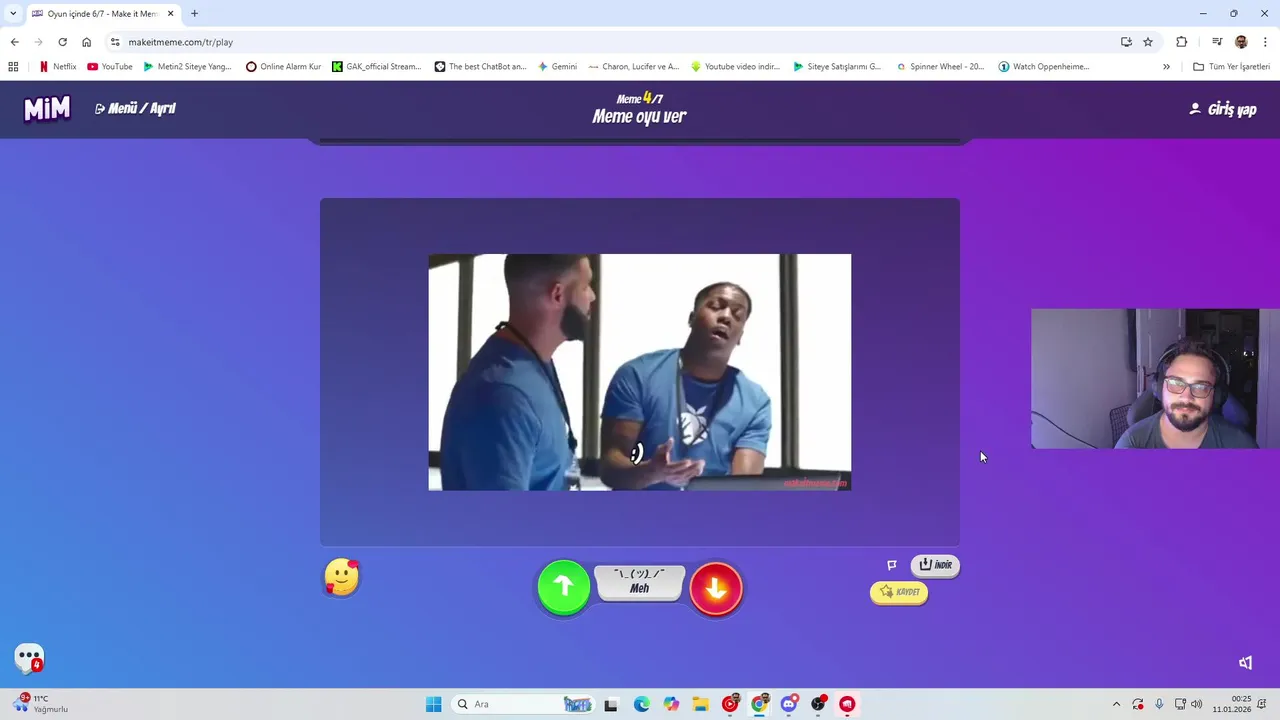Open the Watch Oppenheimer bookmark
The image size is (1280, 720).
coord(1044,67)
